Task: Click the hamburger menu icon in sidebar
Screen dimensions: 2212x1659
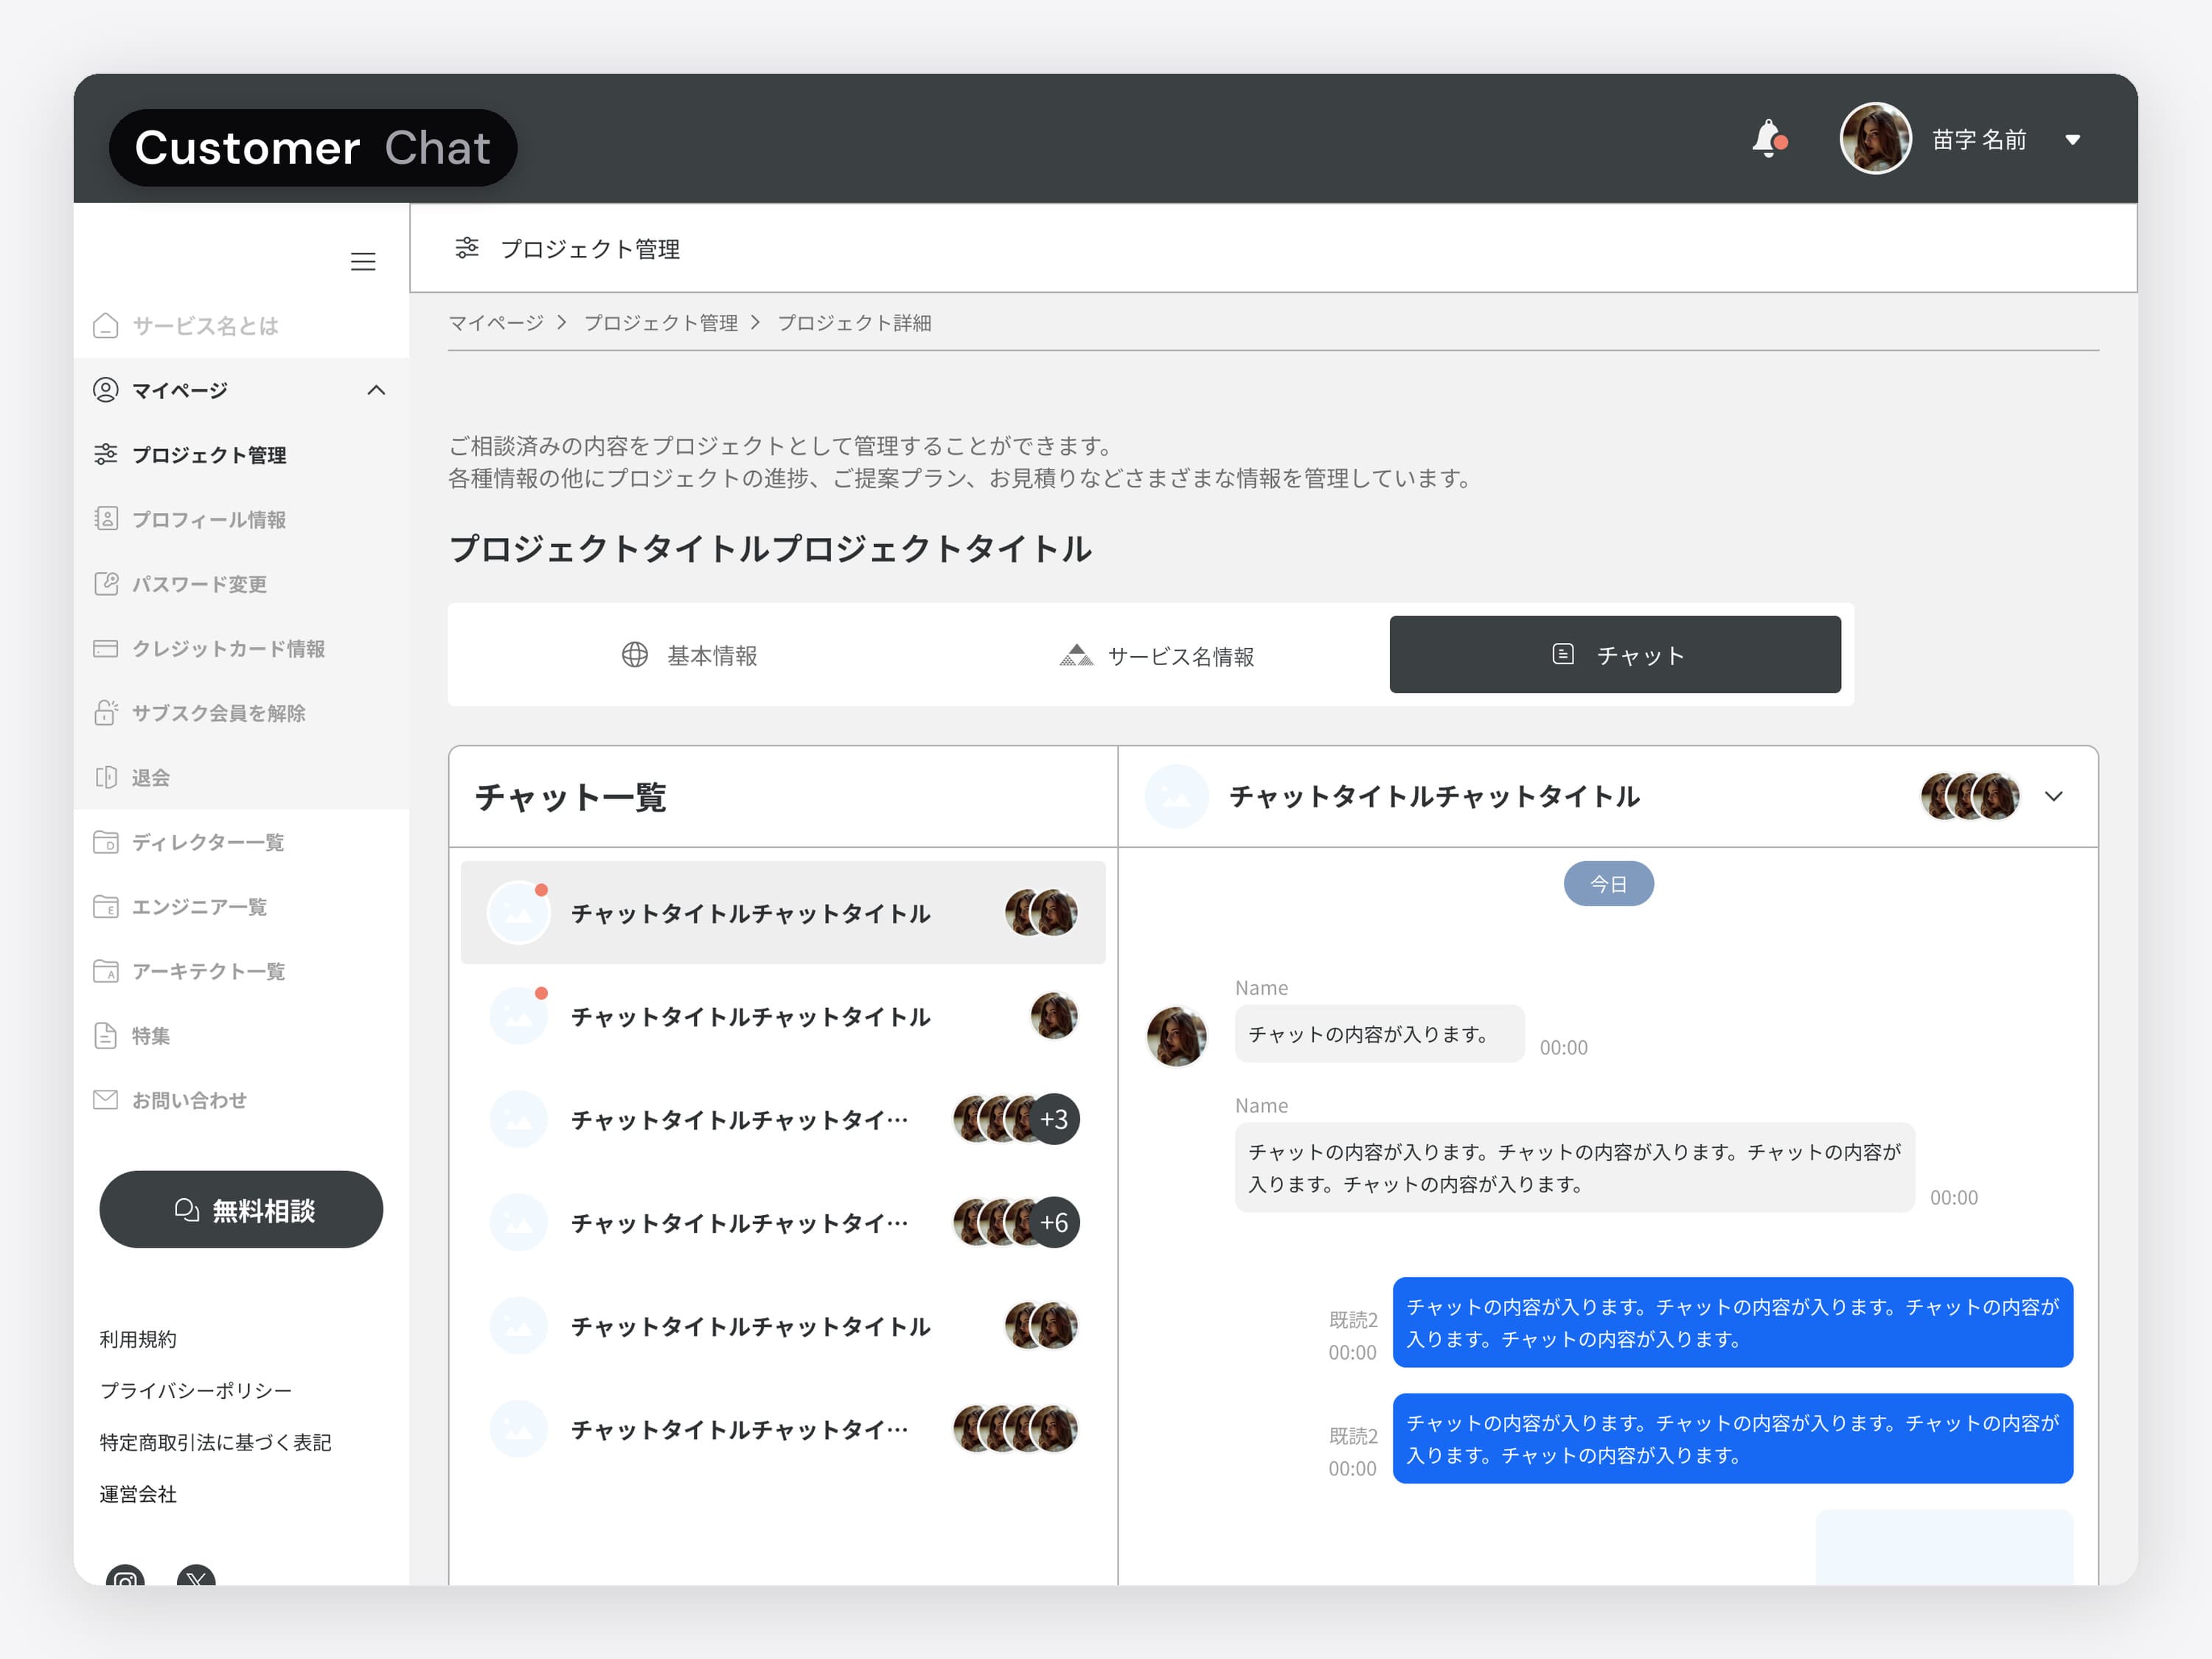Action: tap(363, 262)
